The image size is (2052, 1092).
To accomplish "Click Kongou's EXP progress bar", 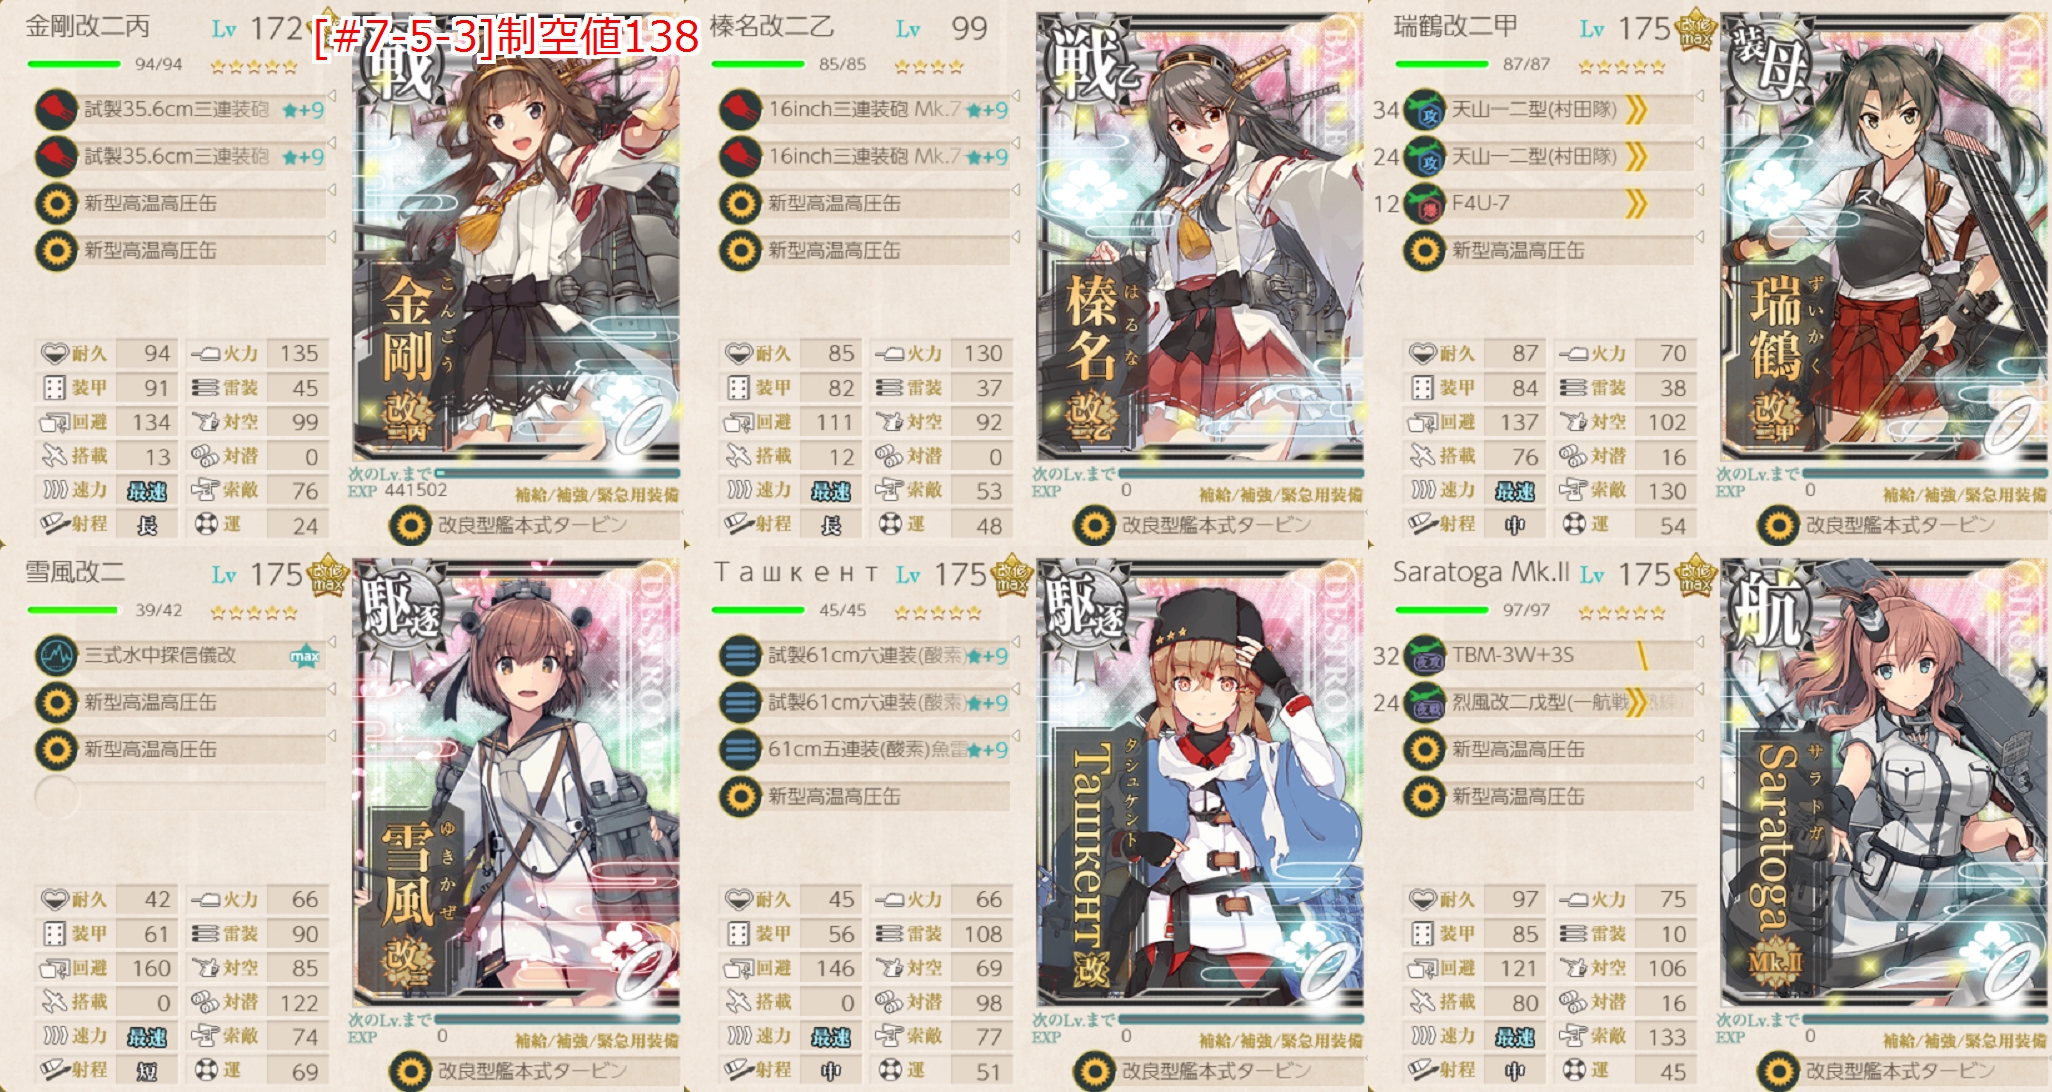I will click(558, 472).
